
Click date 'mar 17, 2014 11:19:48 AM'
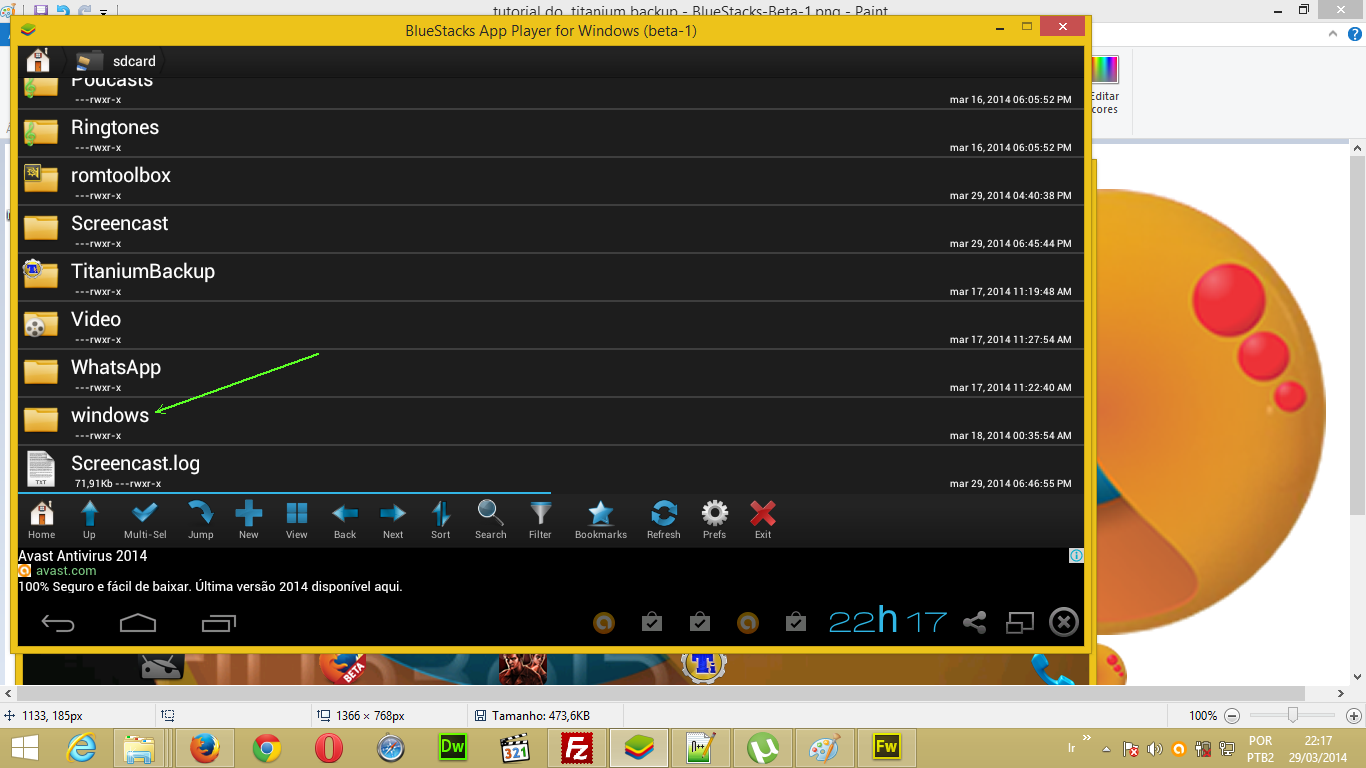pyautogui.click(x=1010, y=292)
